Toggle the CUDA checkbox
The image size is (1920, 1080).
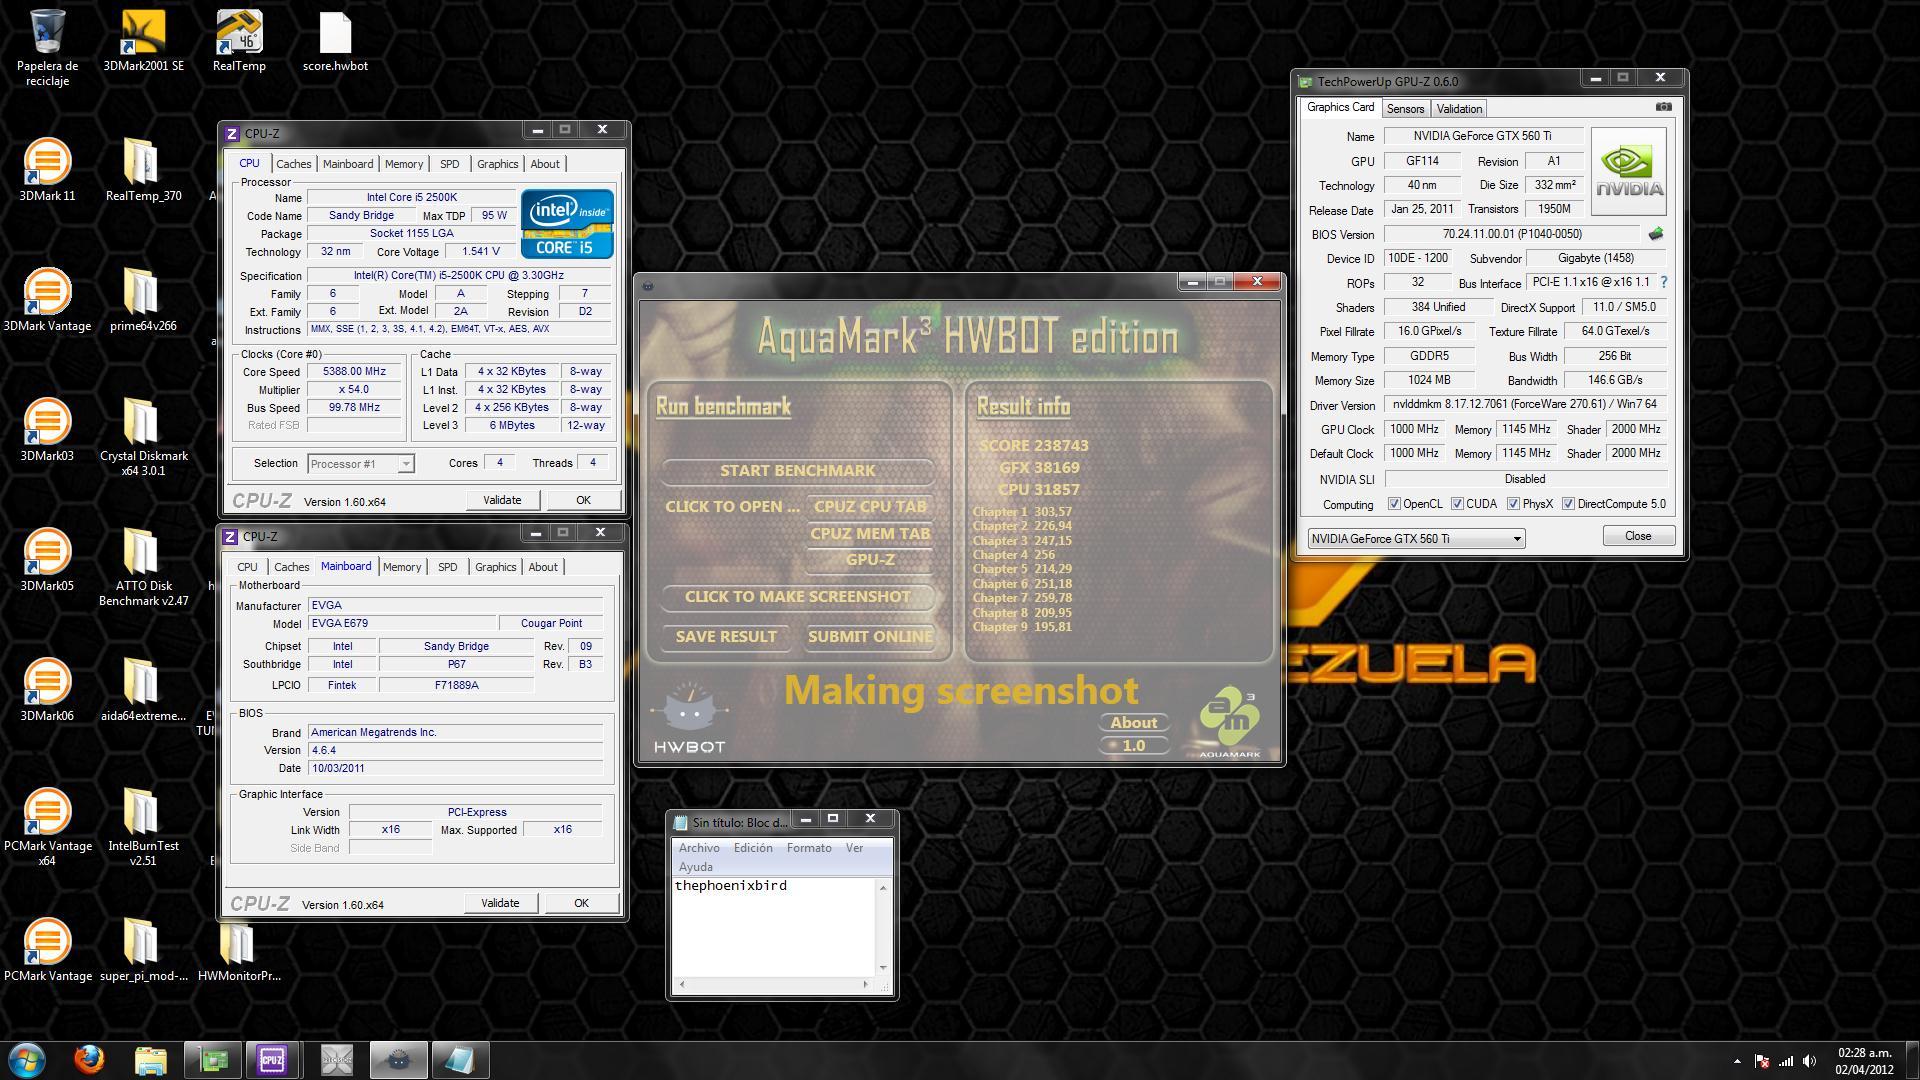(x=1457, y=504)
